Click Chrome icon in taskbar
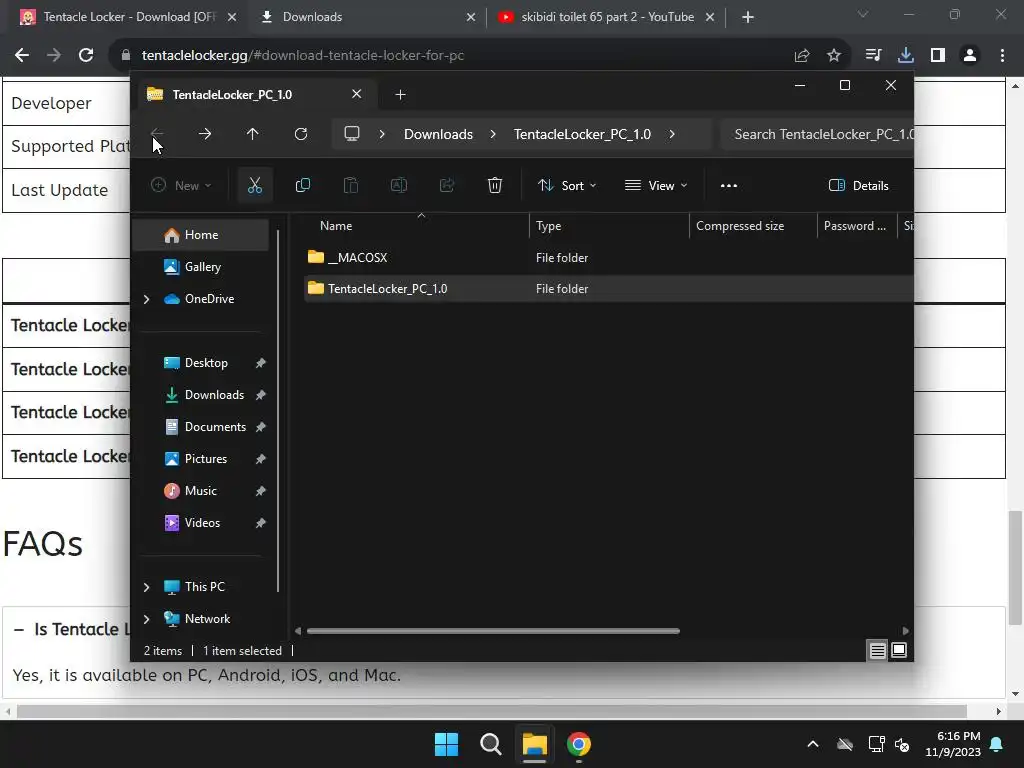Image resolution: width=1024 pixels, height=768 pixels. 579,744
